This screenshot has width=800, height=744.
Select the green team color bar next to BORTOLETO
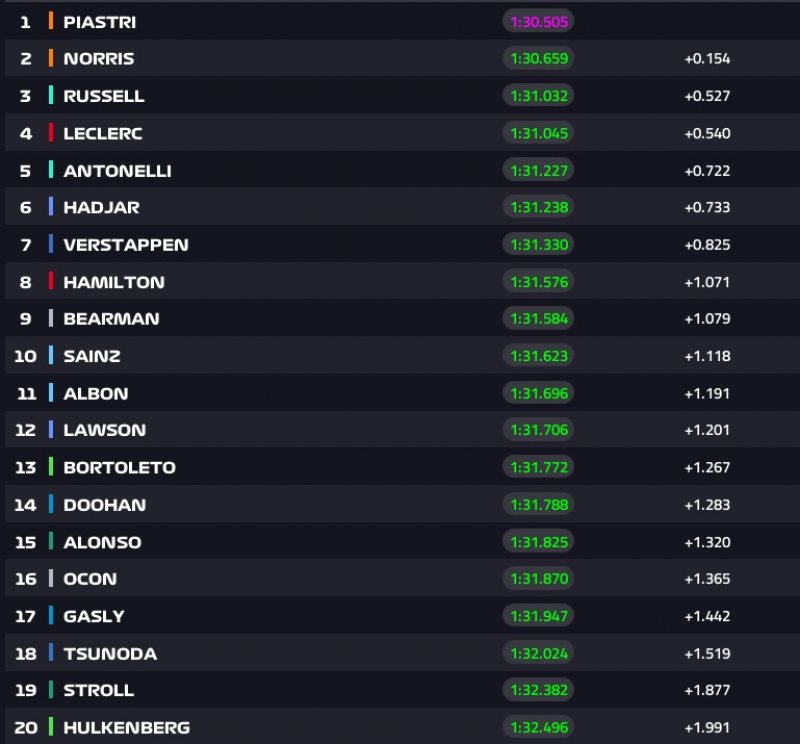51,467
